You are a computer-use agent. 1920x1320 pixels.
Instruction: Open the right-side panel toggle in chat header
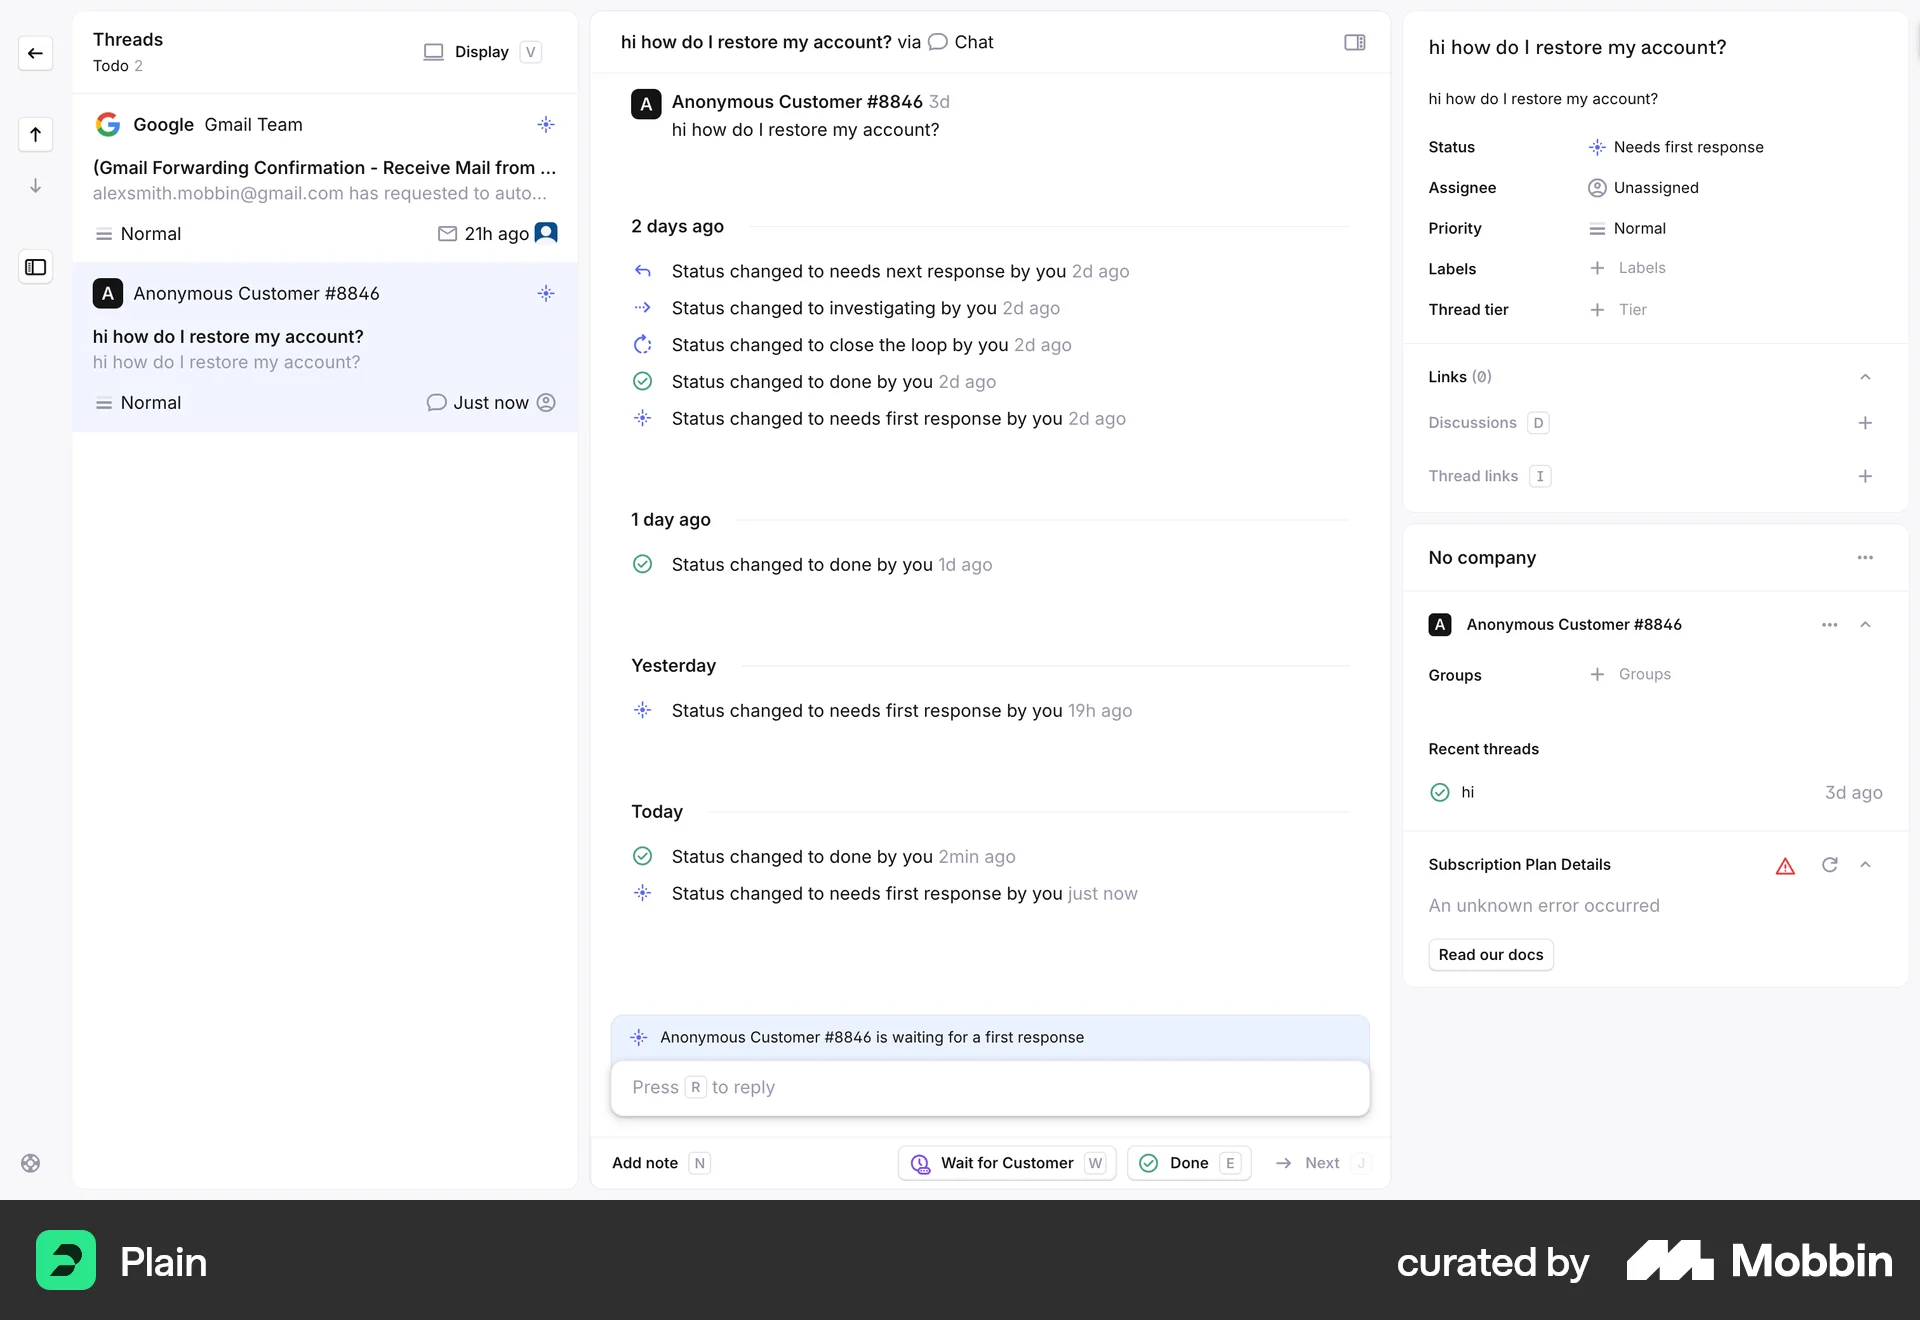point(1355,42)
